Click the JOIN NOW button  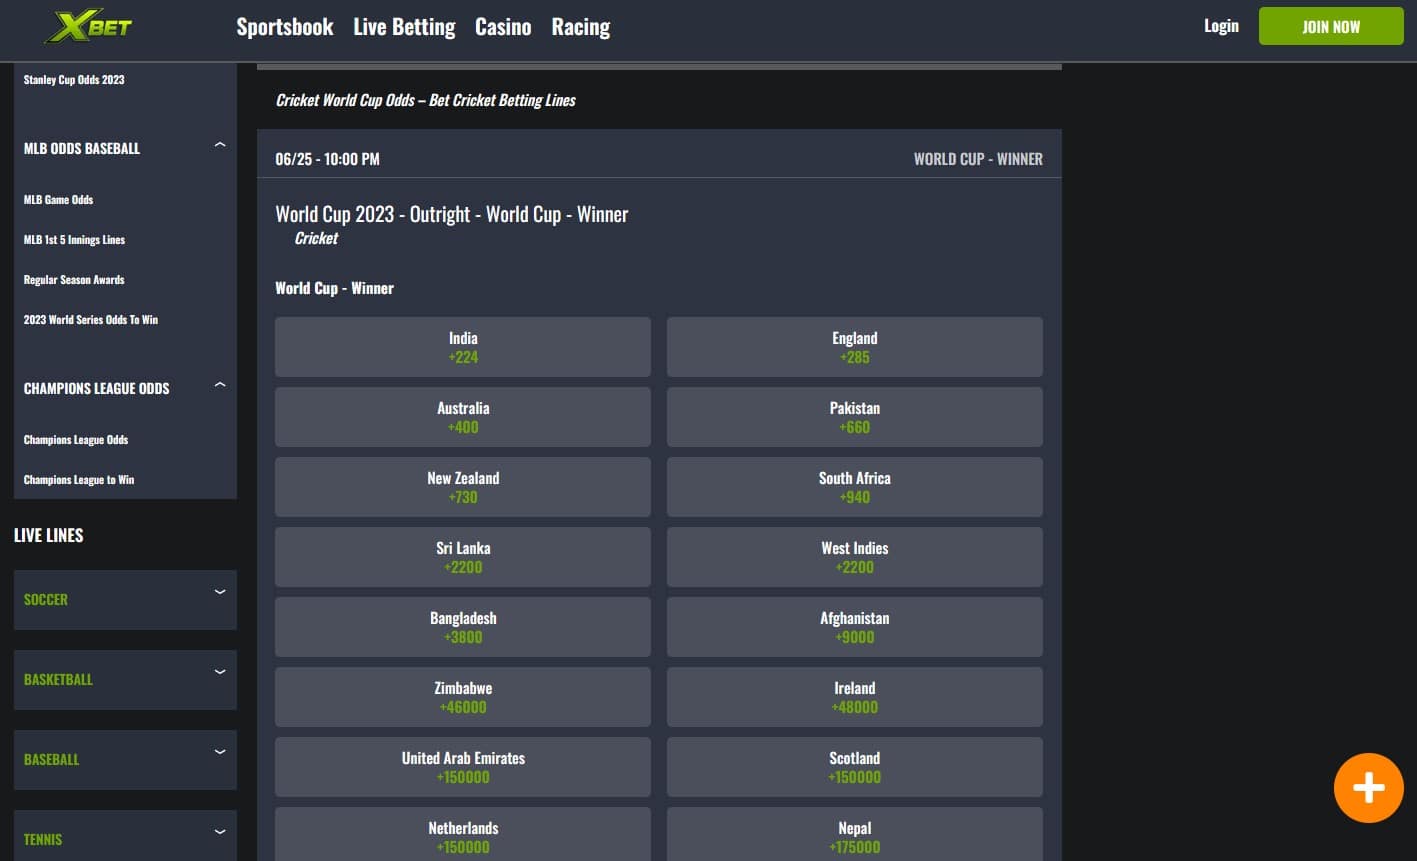(1331, 26)
